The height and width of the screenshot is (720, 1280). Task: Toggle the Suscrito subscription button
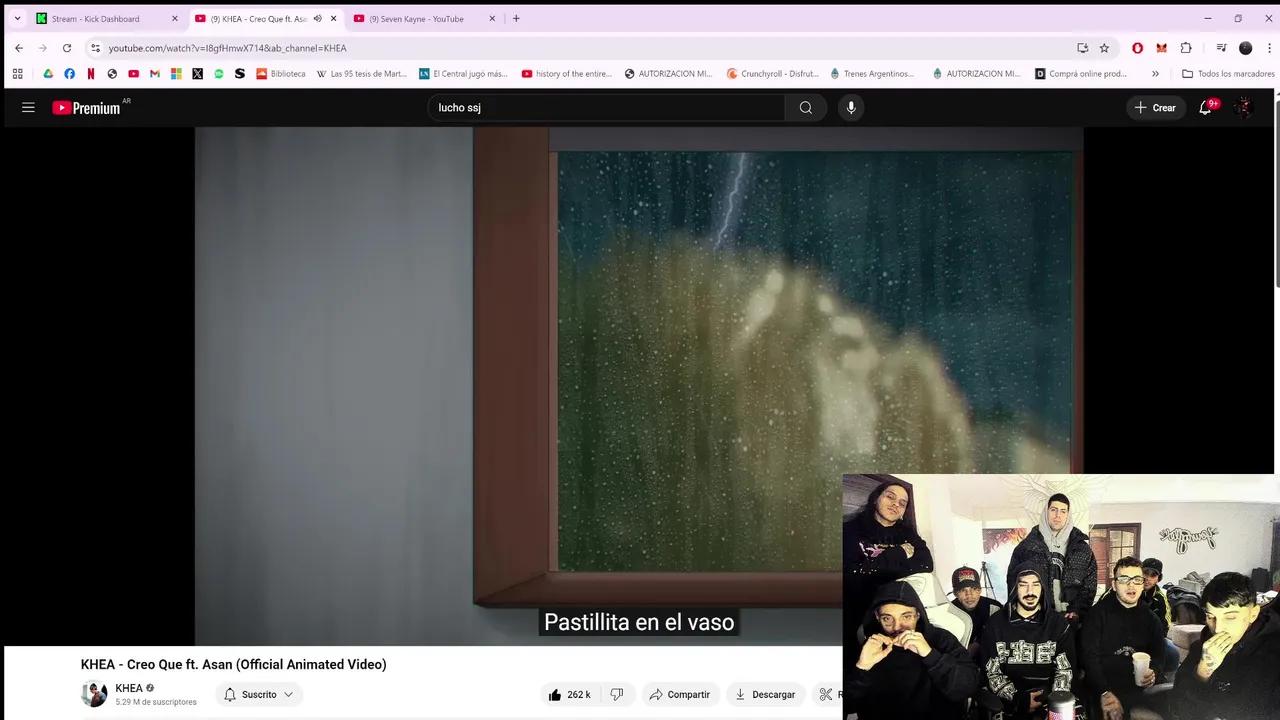click(x=258, y=694)
